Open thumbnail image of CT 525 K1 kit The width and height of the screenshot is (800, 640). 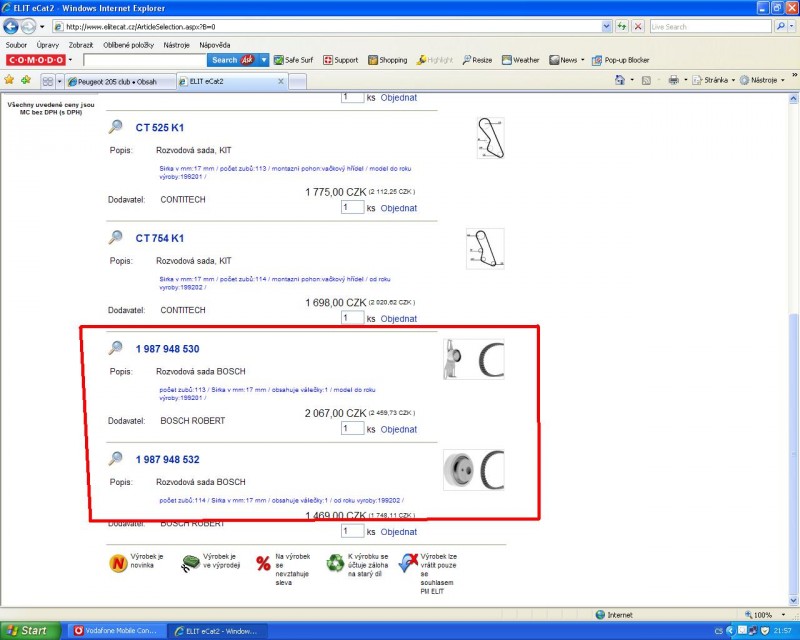(490, 138)
